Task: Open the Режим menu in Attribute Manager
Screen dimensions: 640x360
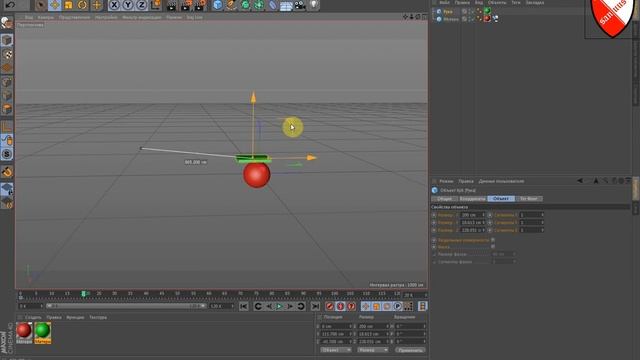Action: [446, 181]
